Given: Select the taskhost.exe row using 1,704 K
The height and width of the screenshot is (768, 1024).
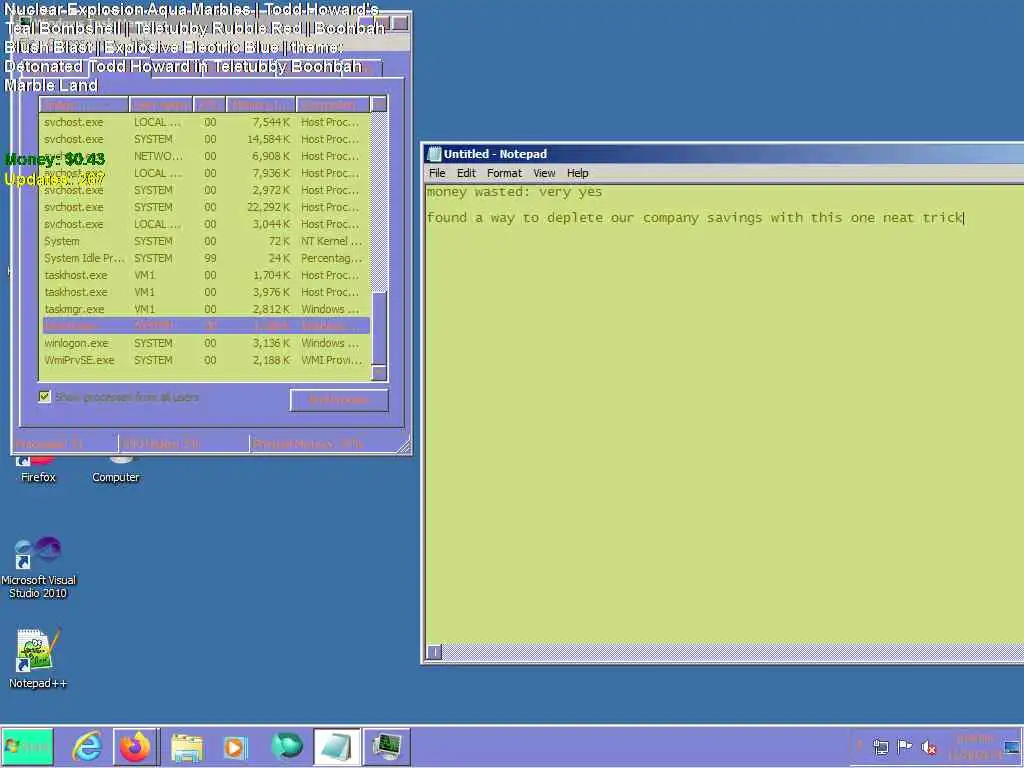Looking at the screenshot, I should point(205,275).
